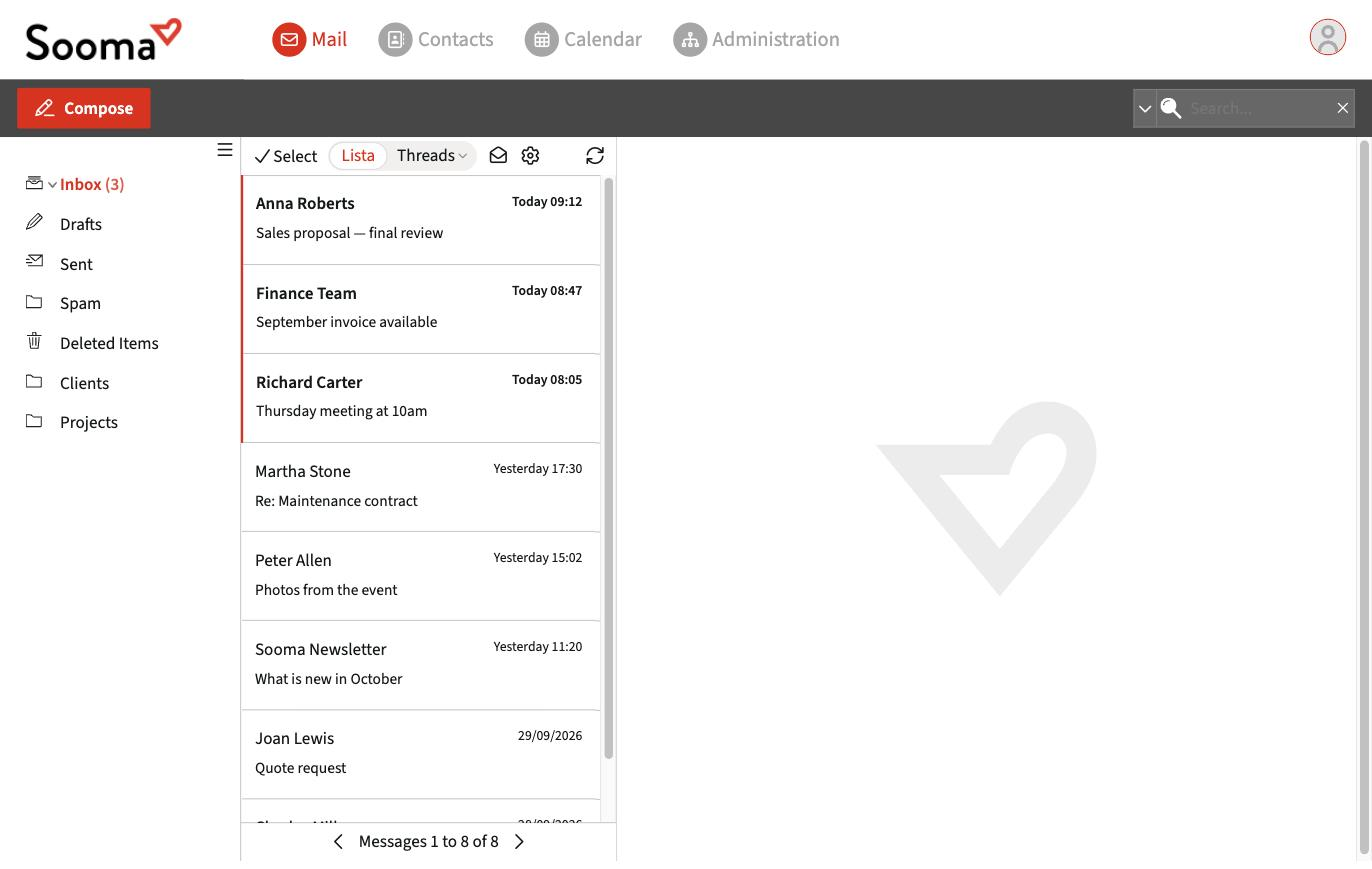Screen dimensions: 1372x869
Task: Go to next page of messages
Action: click(519, 842)
